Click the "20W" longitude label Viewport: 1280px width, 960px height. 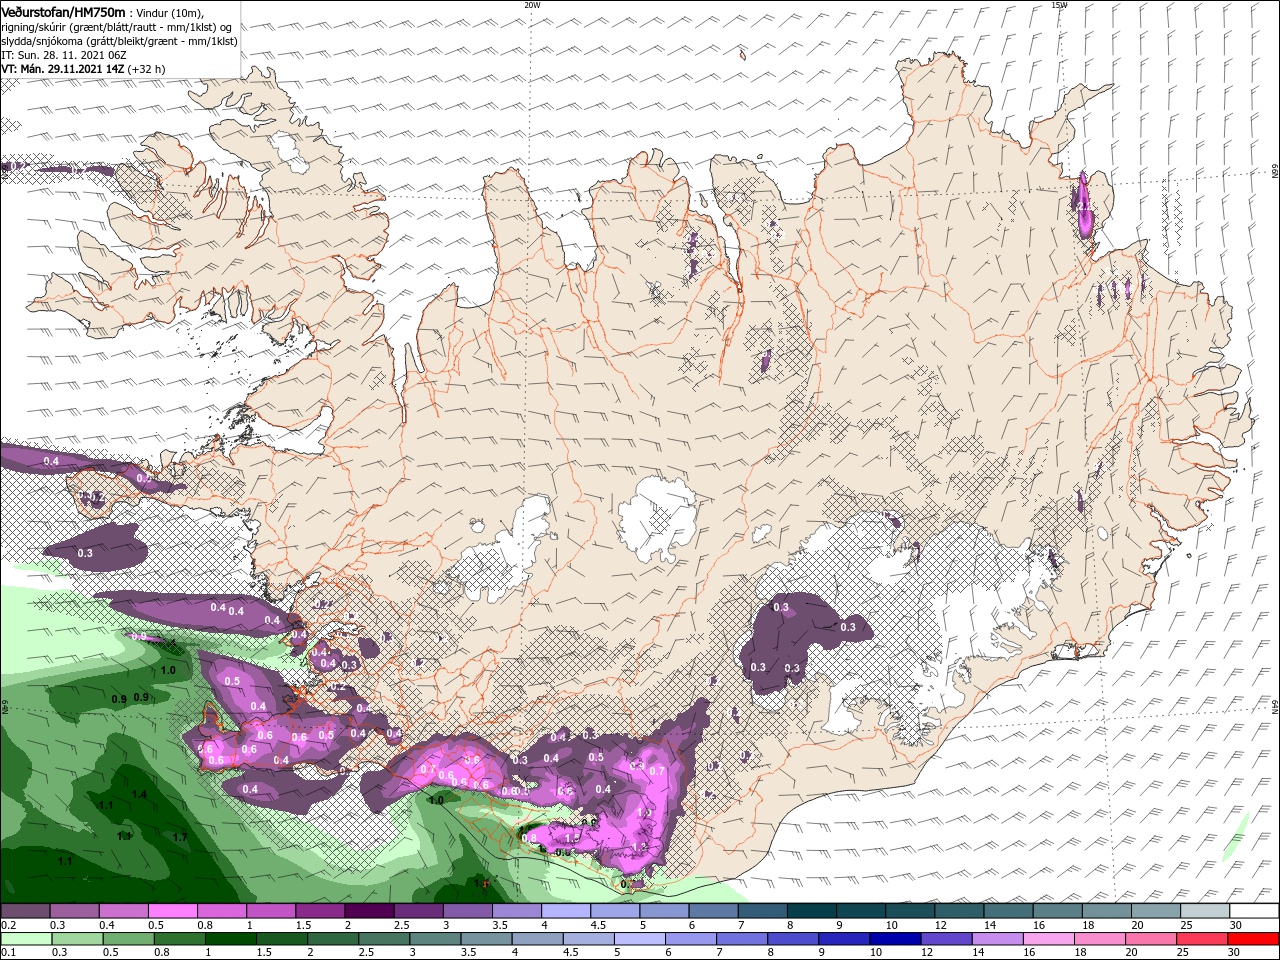[532, 5]
